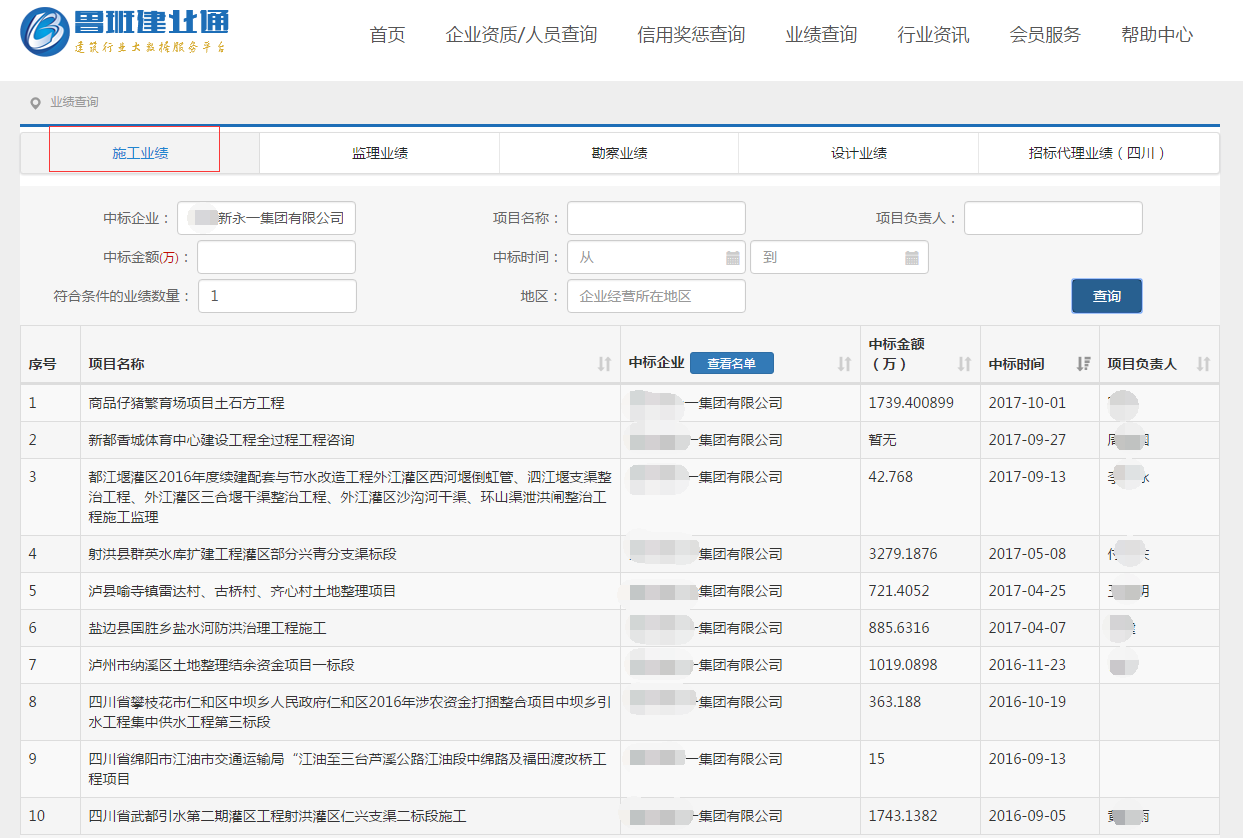
Task: Focus 符合条件的业绩数量 input field
Action: pos(277,296)
